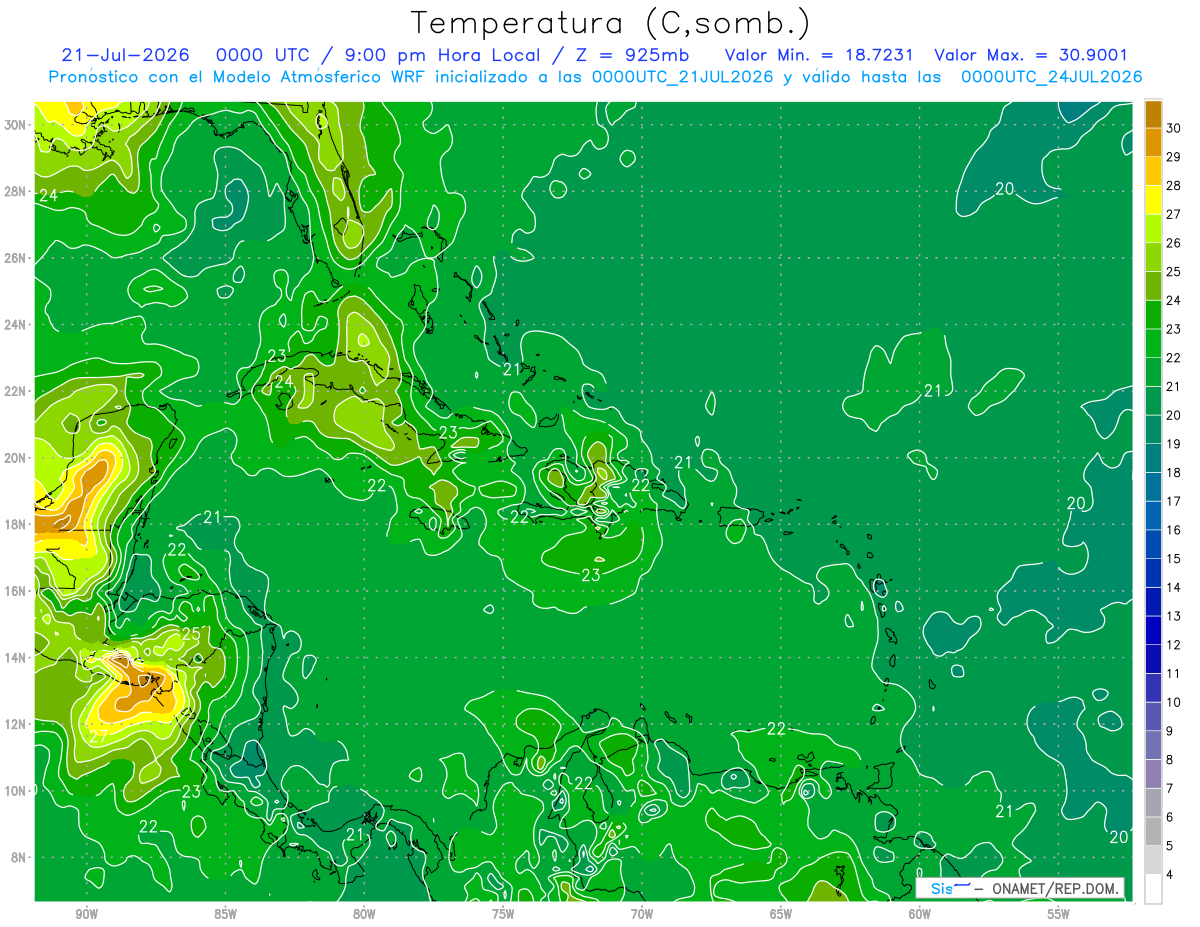Viewport: 1200px width, 927px height.
Task: Click the "30N" latitude axis label
Action: pos(15,125)
